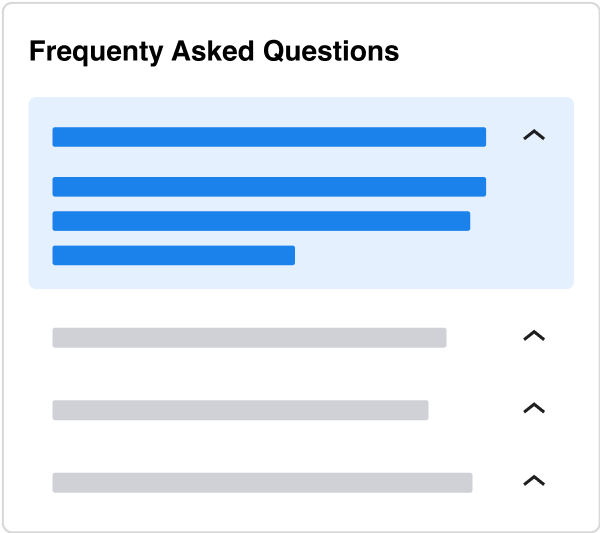Screen dimensions: 600x533
Task: Expand the last FAQ item chevron
Action: tap(534, 482)
